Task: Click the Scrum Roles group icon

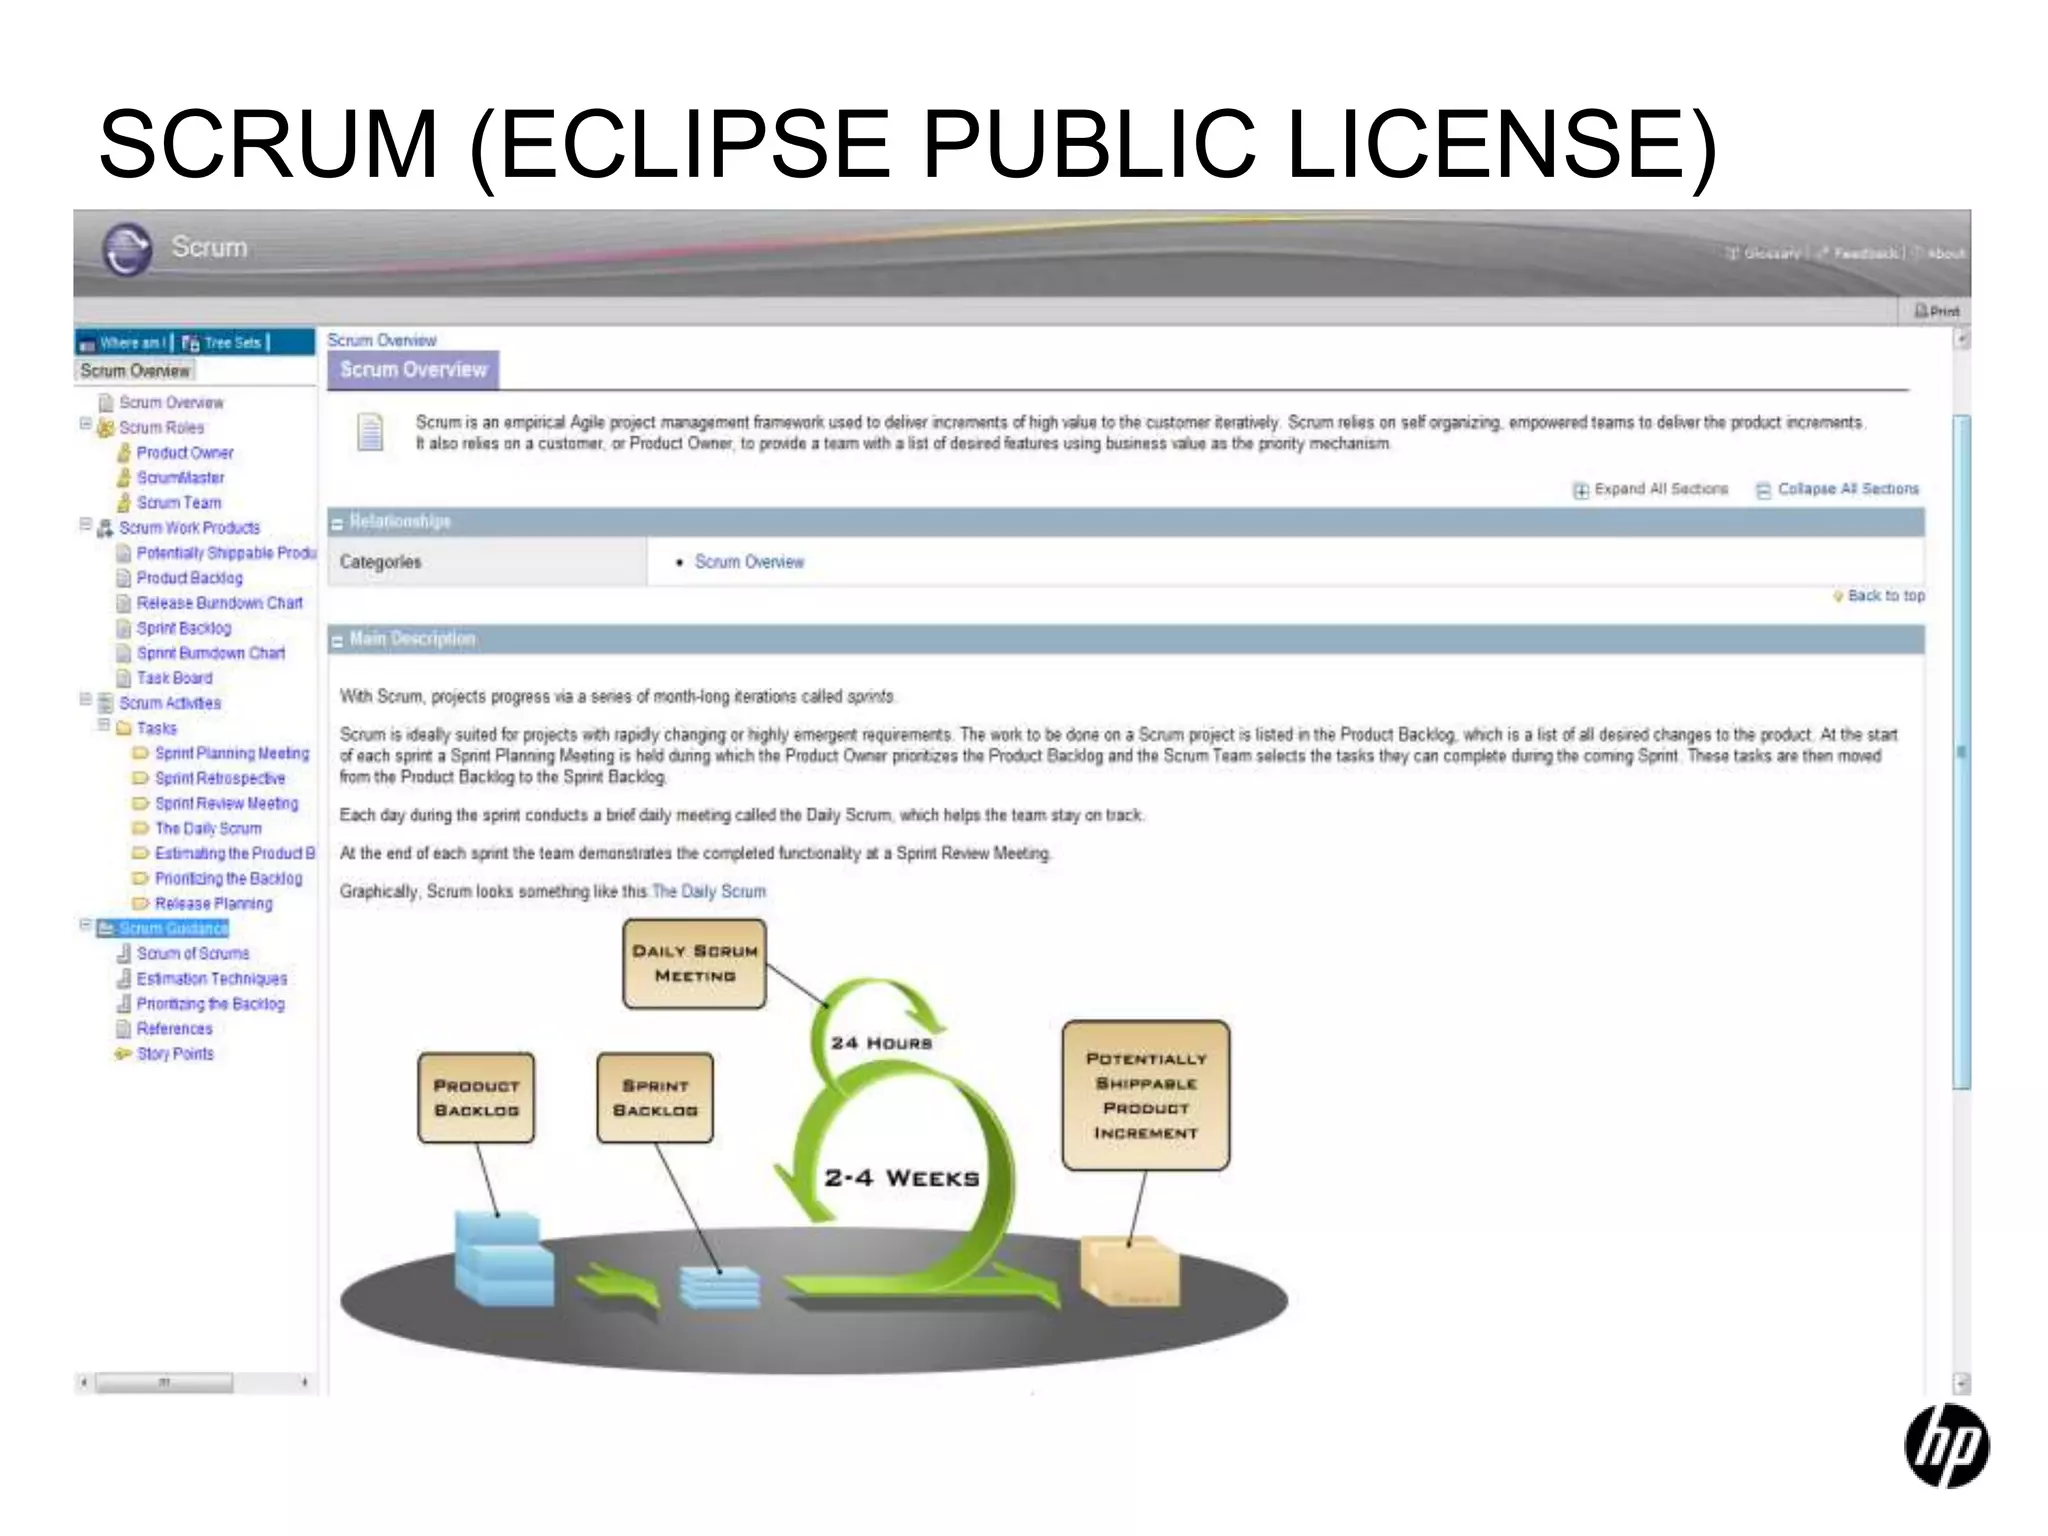Action: (x=105, y=428)
